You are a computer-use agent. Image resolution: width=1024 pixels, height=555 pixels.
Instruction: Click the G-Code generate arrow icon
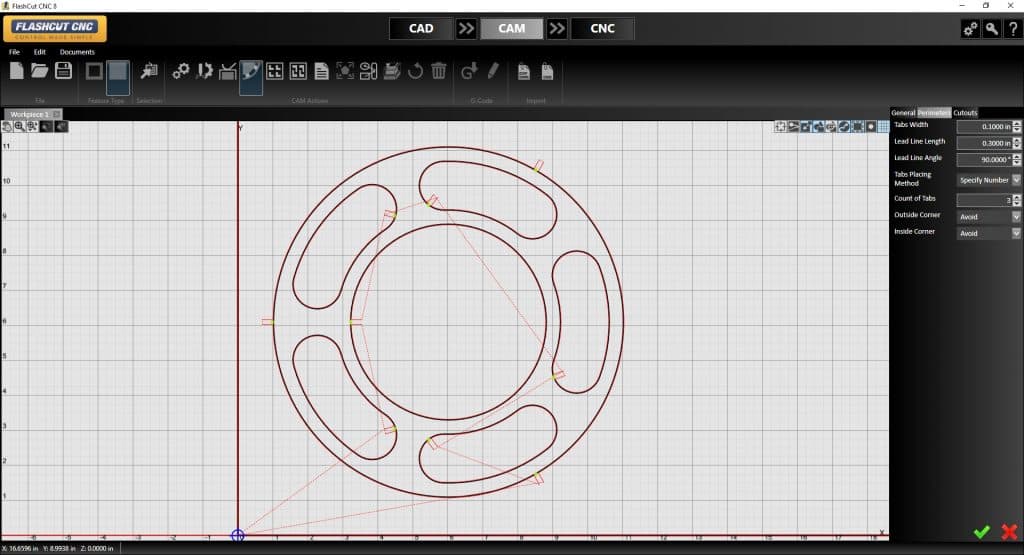[468, 71]
